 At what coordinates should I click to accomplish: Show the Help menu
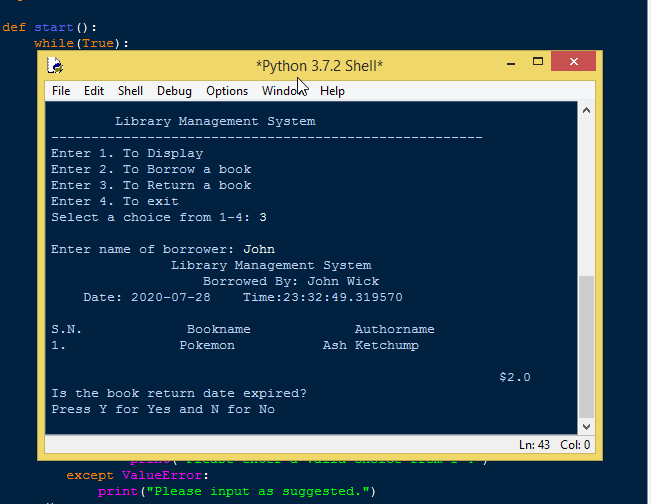point(332,91)
